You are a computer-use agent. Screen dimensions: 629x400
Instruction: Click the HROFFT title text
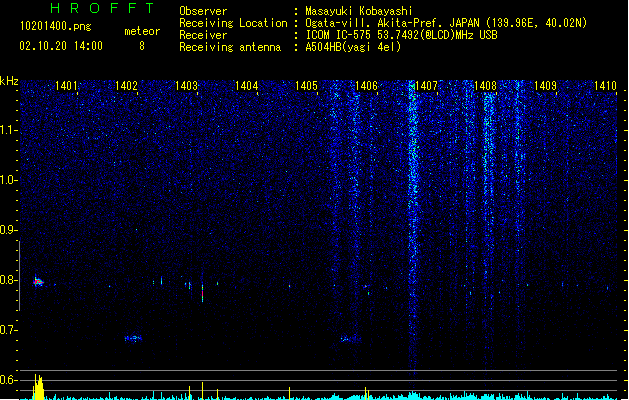(103, 8)
